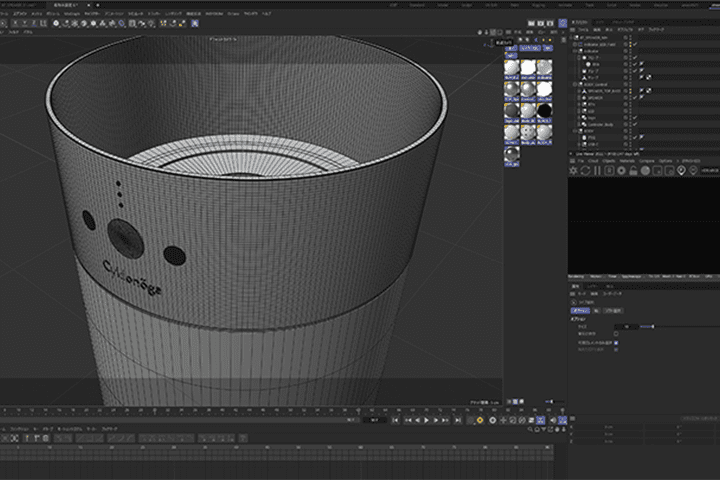Toggle the Z axis lock in toolbar

click(x=34, y=23)
